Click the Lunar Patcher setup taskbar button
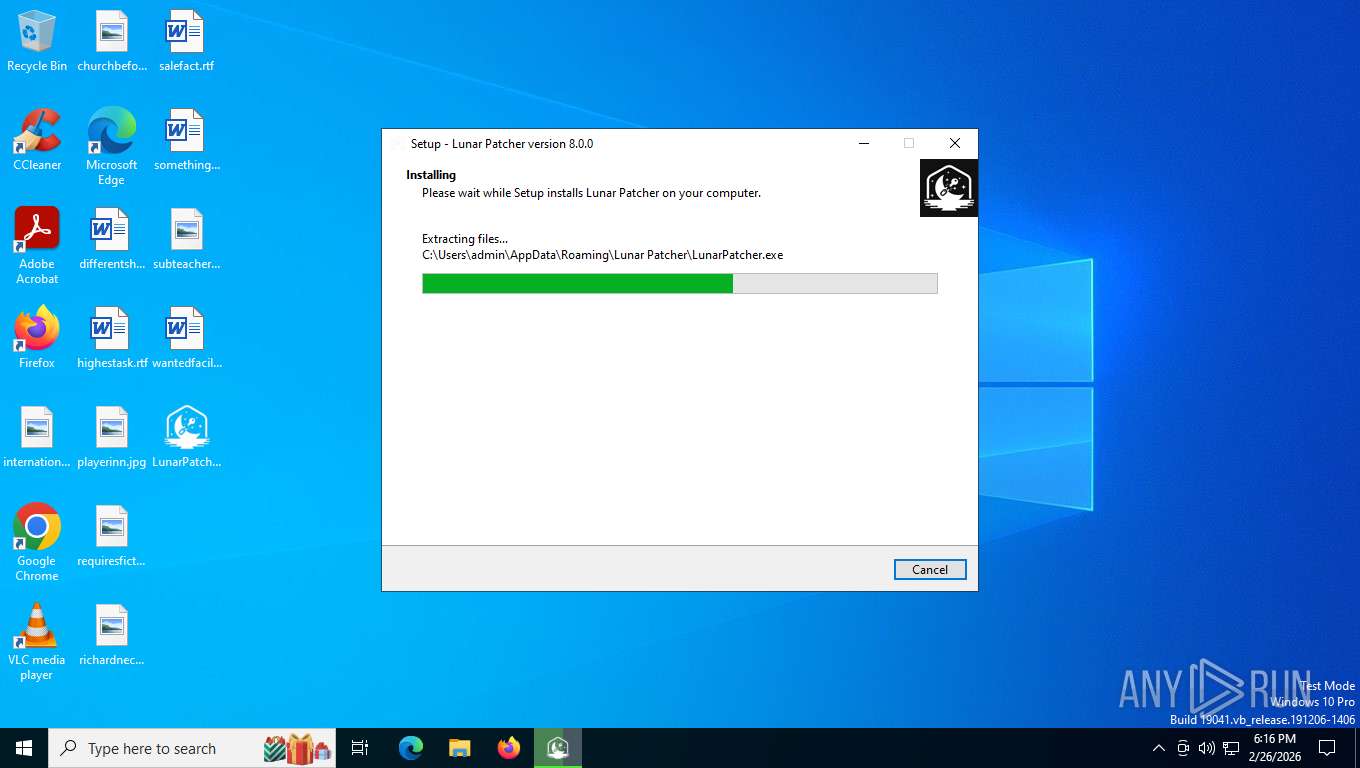 [x=558, y=748]
